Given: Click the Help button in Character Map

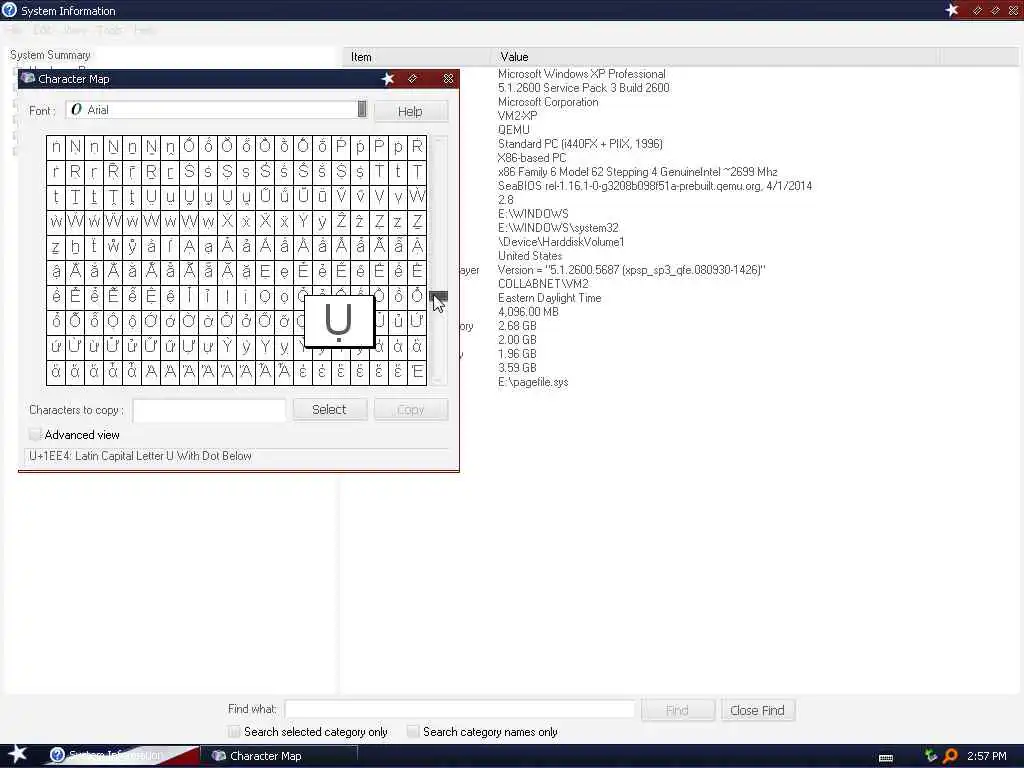Looking at the screenshot, I should point(411,111).
